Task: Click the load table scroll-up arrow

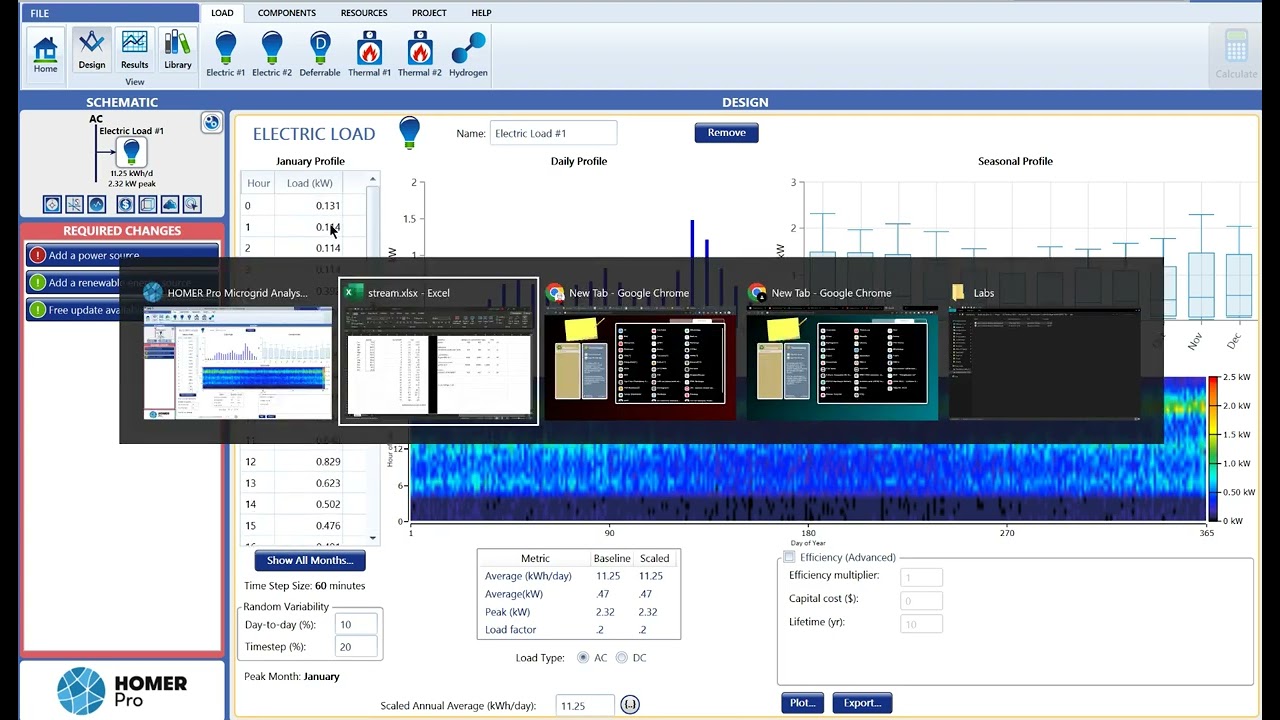Action: point(373,180)
